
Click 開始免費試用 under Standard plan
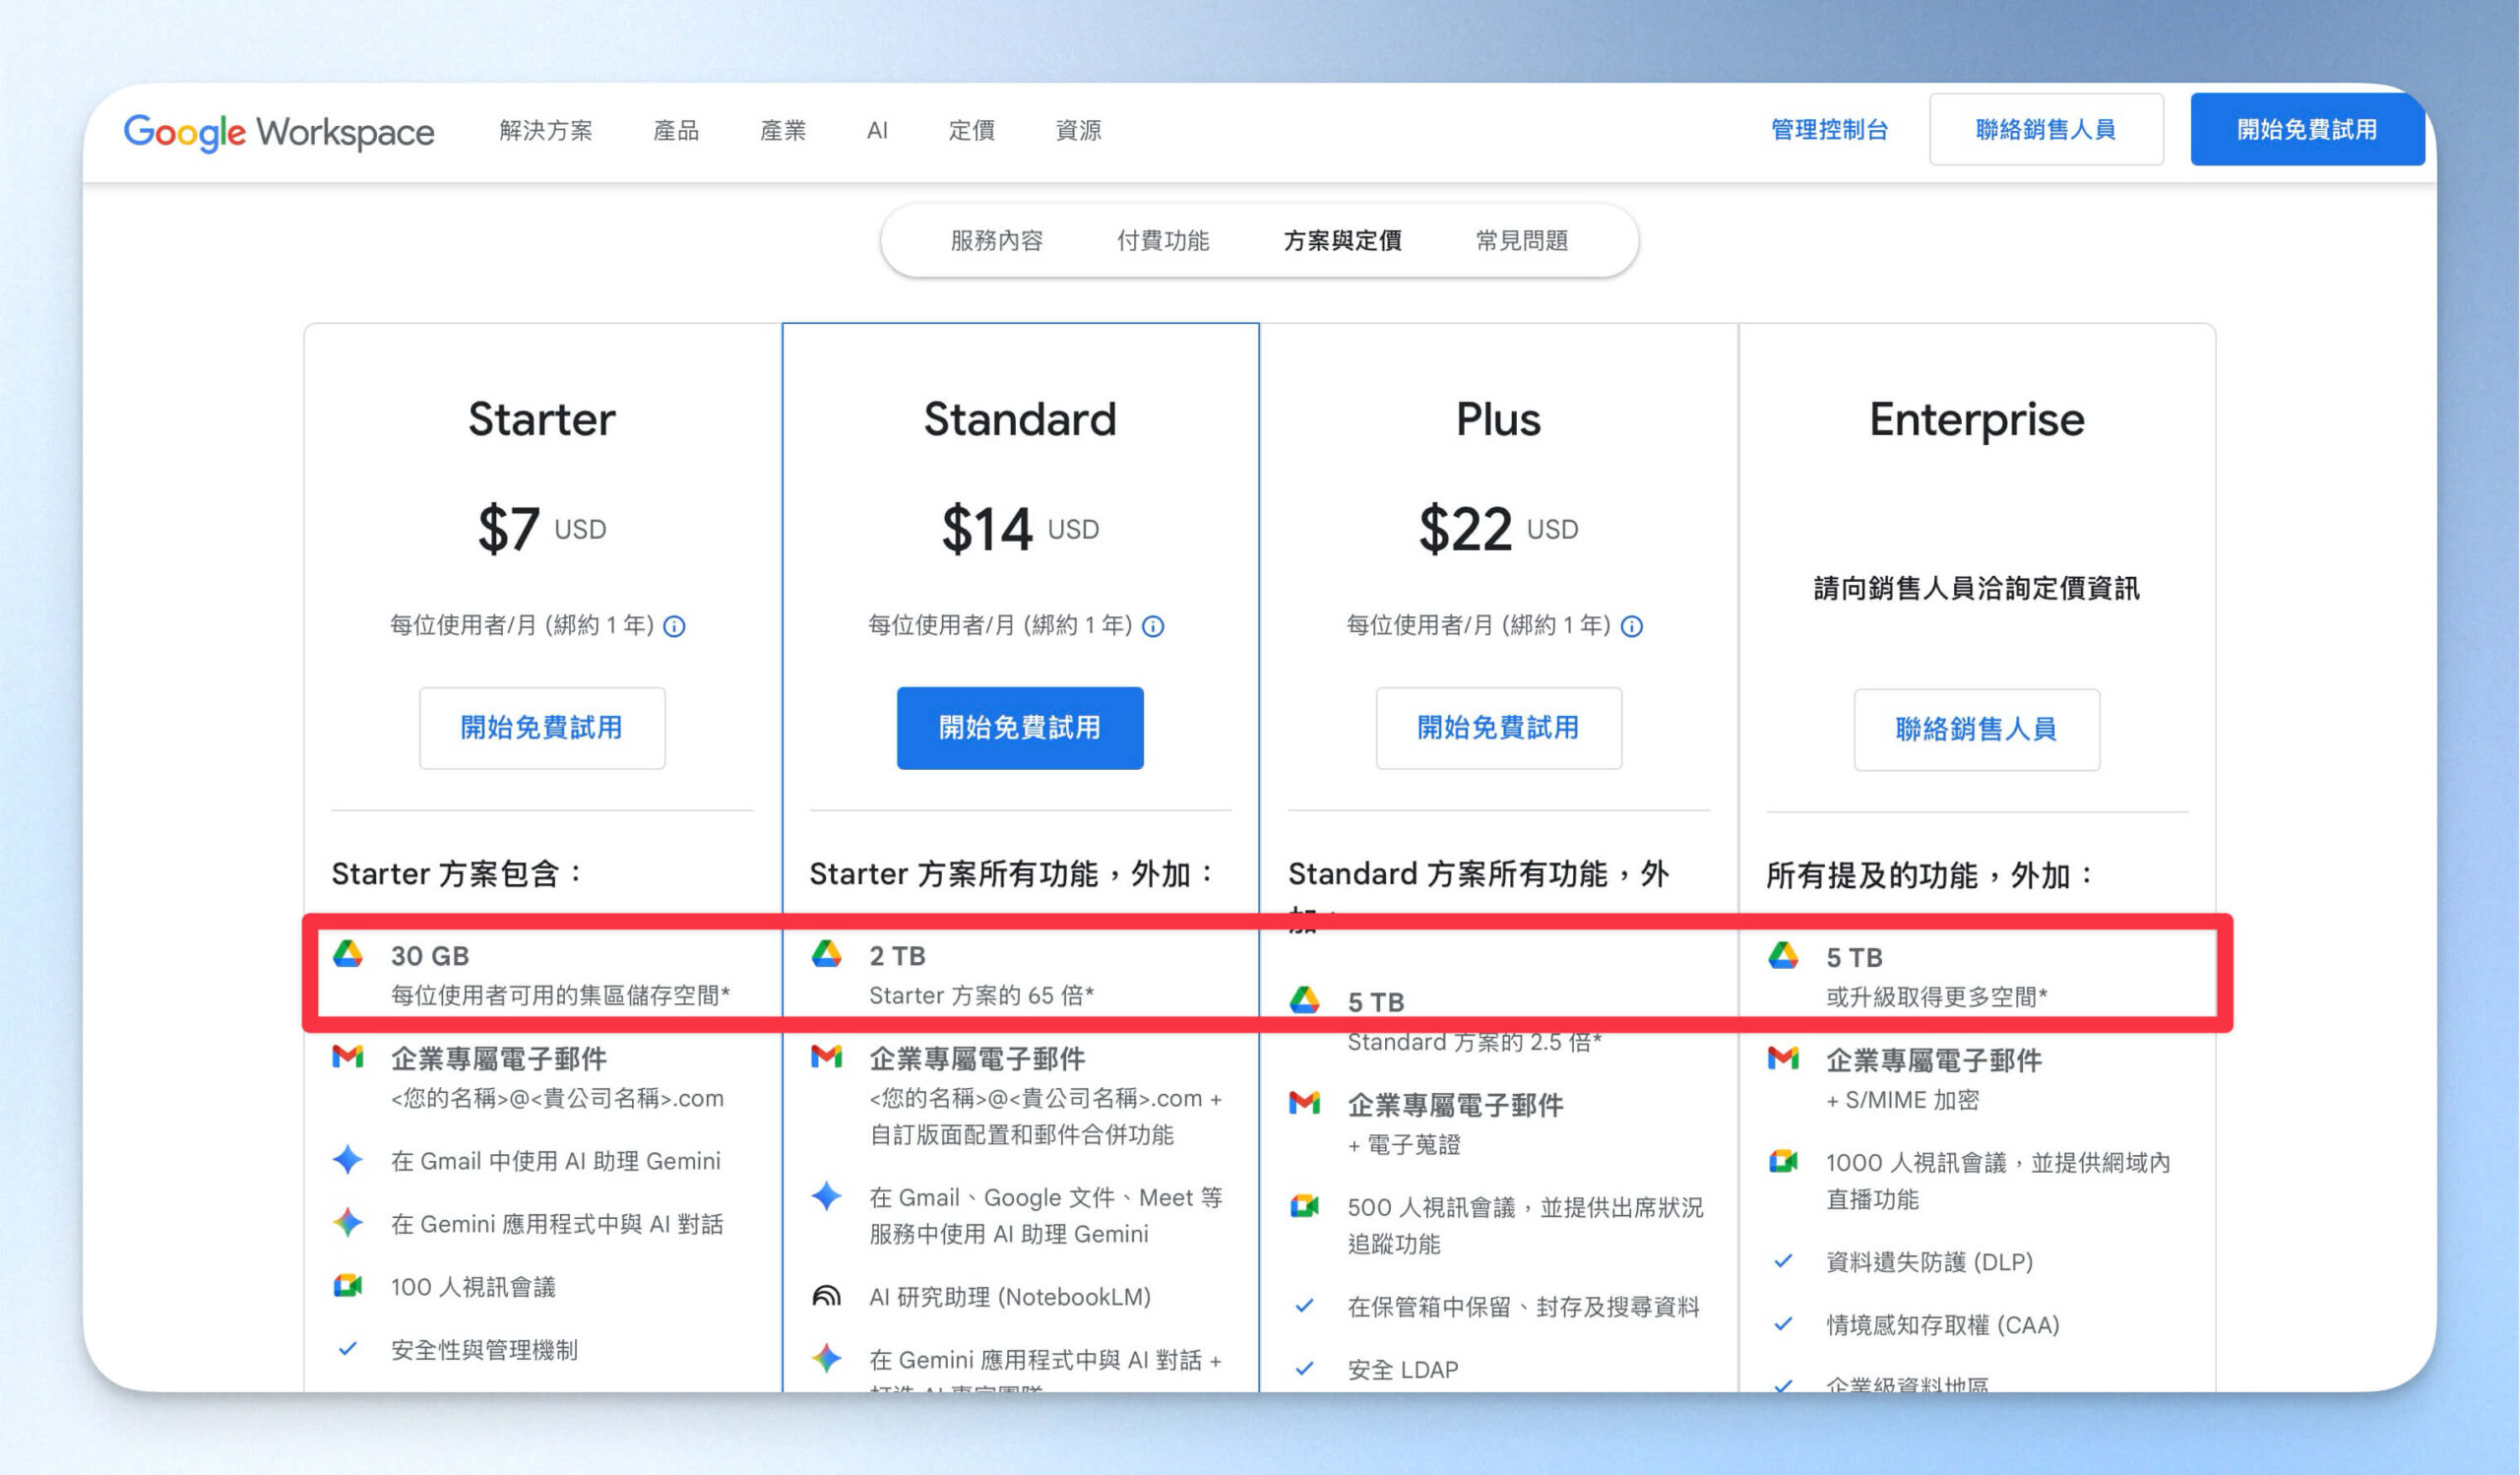tap(1019, 728)
